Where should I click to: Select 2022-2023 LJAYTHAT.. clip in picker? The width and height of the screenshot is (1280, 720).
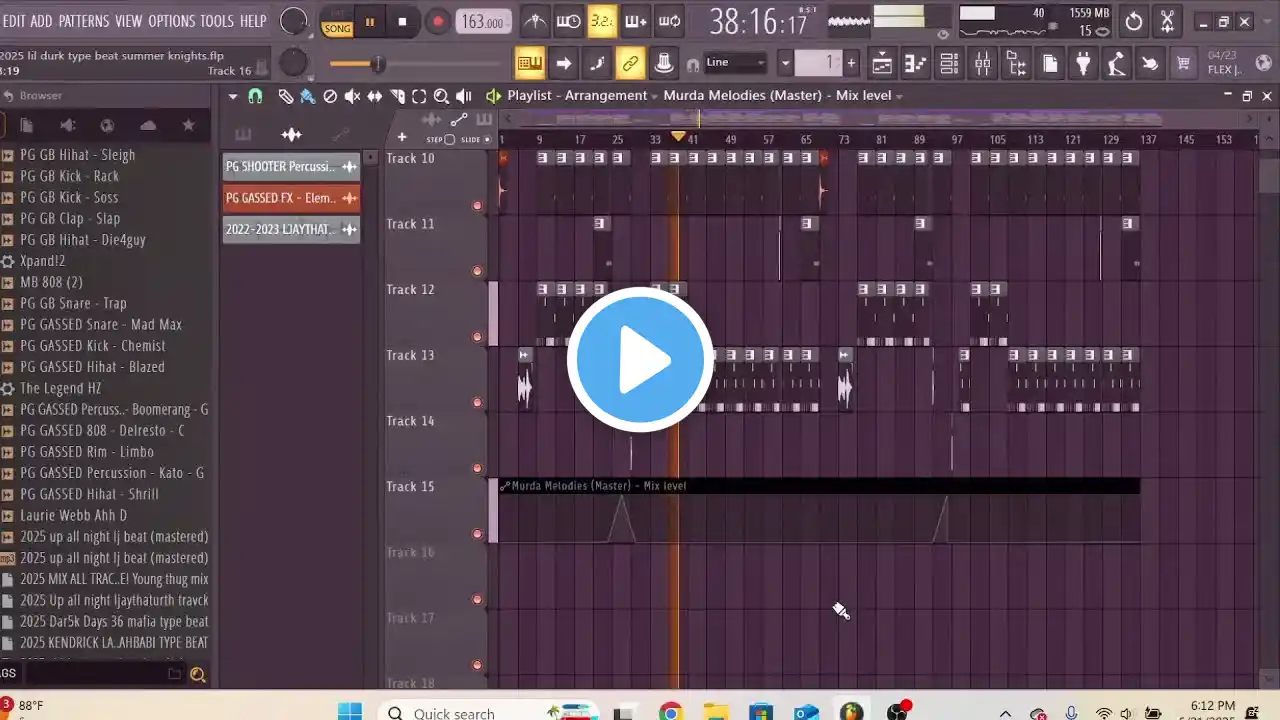coord(291,229)
